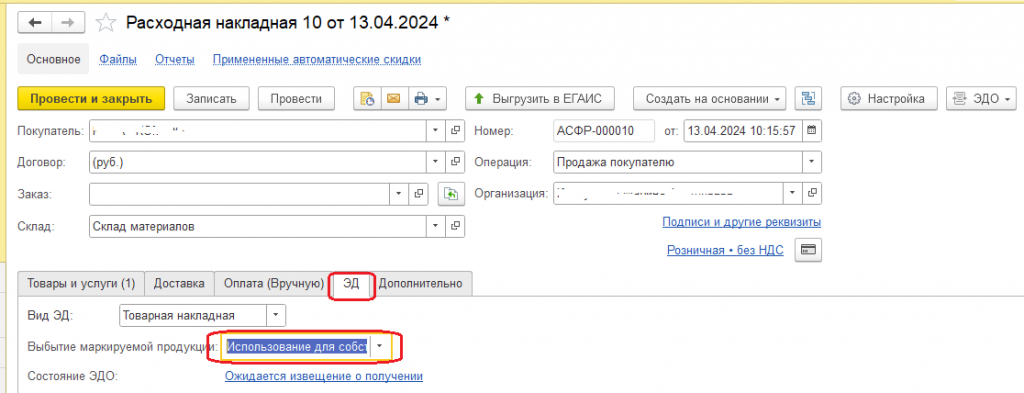Switch to Дополнительно tab
This screenshot has width=1024, height=393.
[x=421, y=283]
